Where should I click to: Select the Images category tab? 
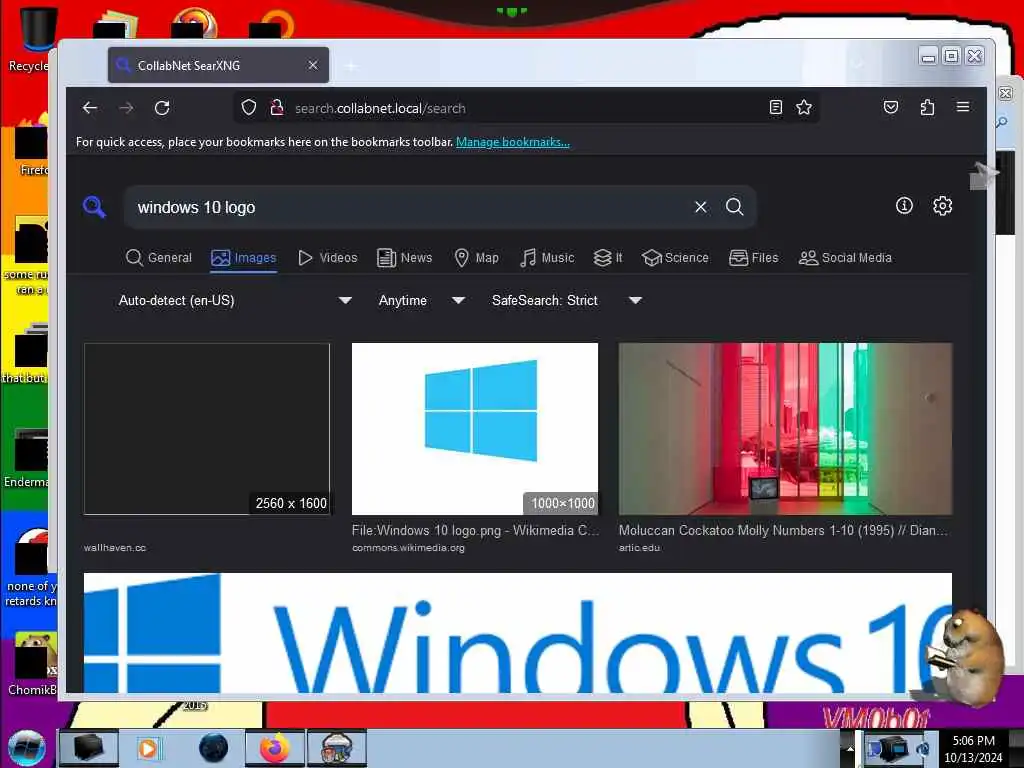point(244,258)
